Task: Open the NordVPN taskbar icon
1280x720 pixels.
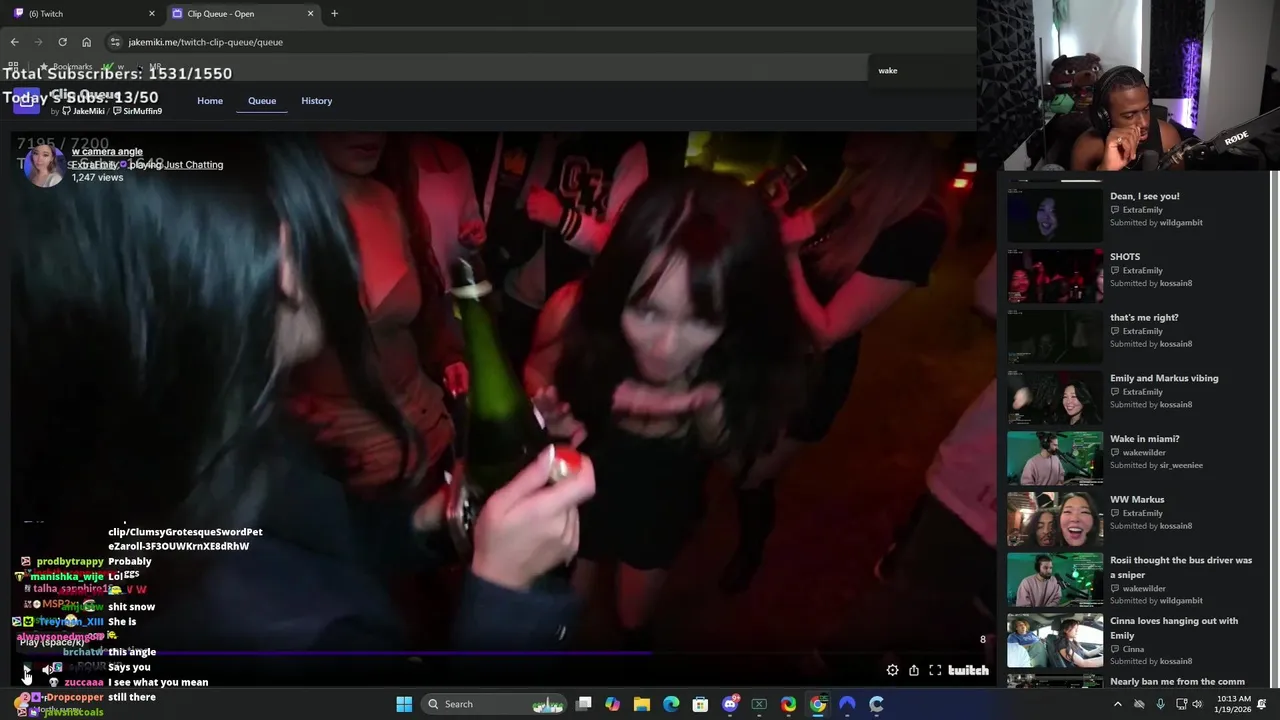Action: pos(847,704)
